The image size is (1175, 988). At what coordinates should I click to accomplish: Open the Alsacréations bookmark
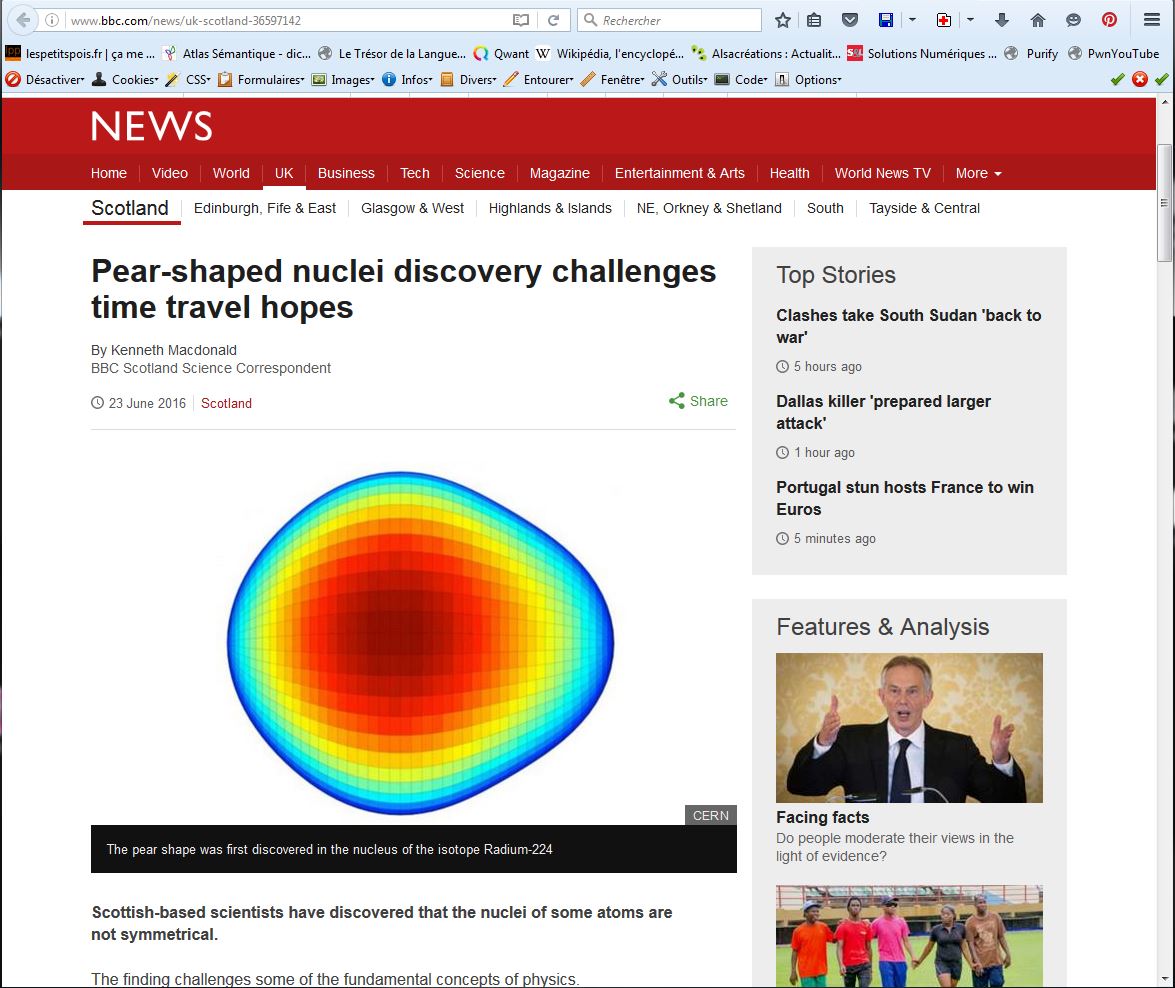(766, 53)
